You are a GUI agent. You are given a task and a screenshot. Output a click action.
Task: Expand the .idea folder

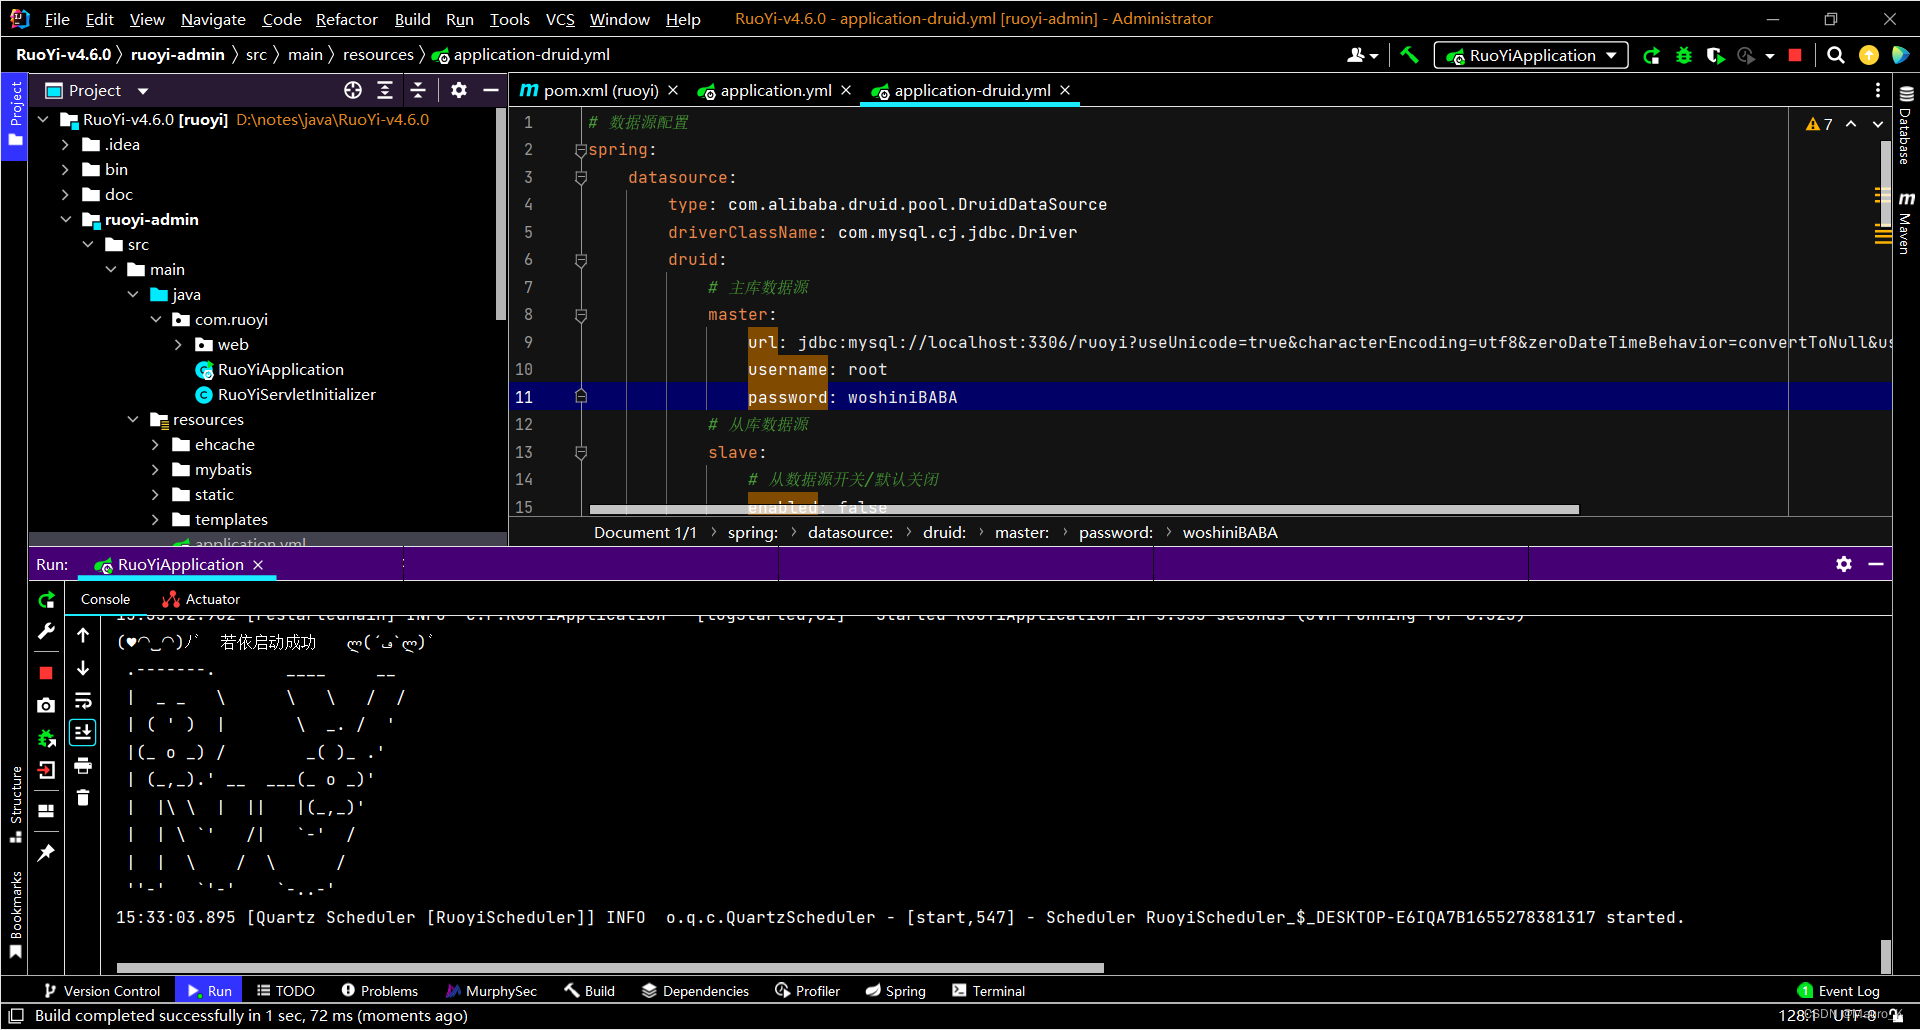click(65, 144)
